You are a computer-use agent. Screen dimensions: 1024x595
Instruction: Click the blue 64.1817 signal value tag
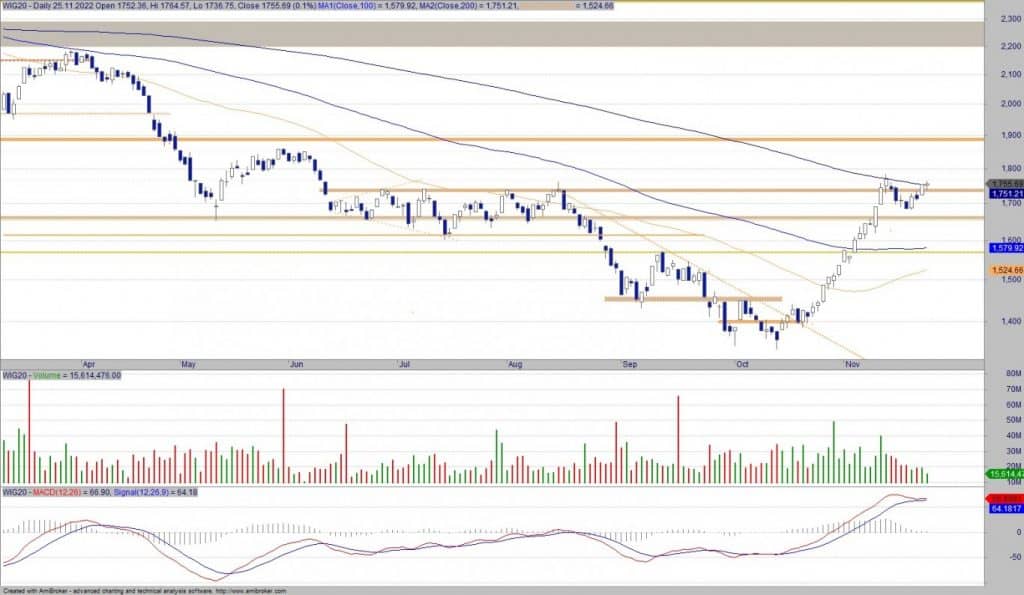coord(1004,508)
